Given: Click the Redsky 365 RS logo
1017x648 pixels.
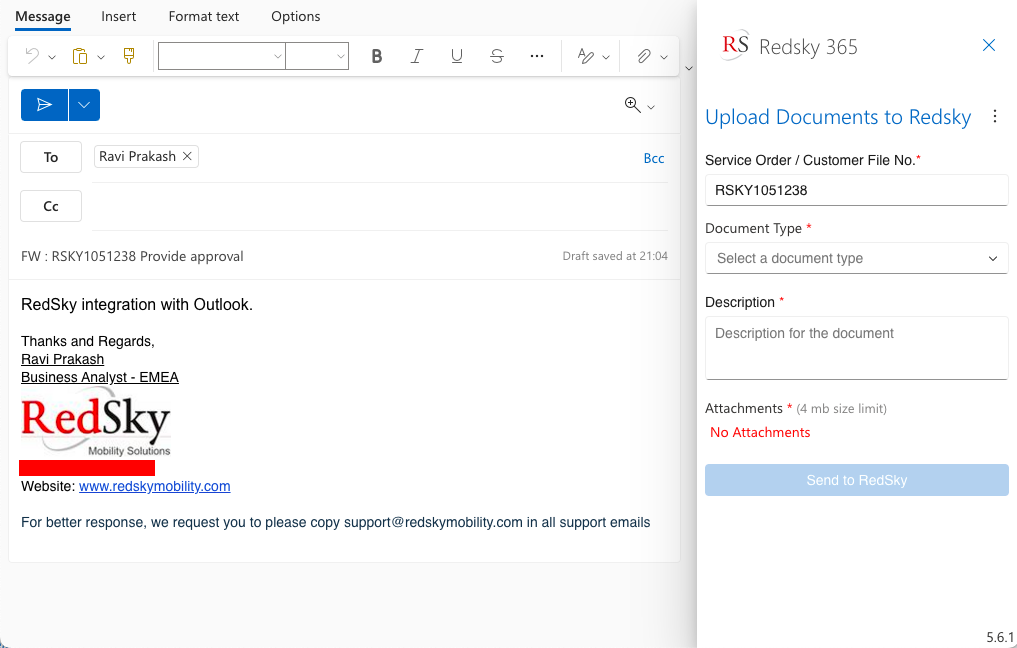Looking at the screenshot, I should click(736, 45).
